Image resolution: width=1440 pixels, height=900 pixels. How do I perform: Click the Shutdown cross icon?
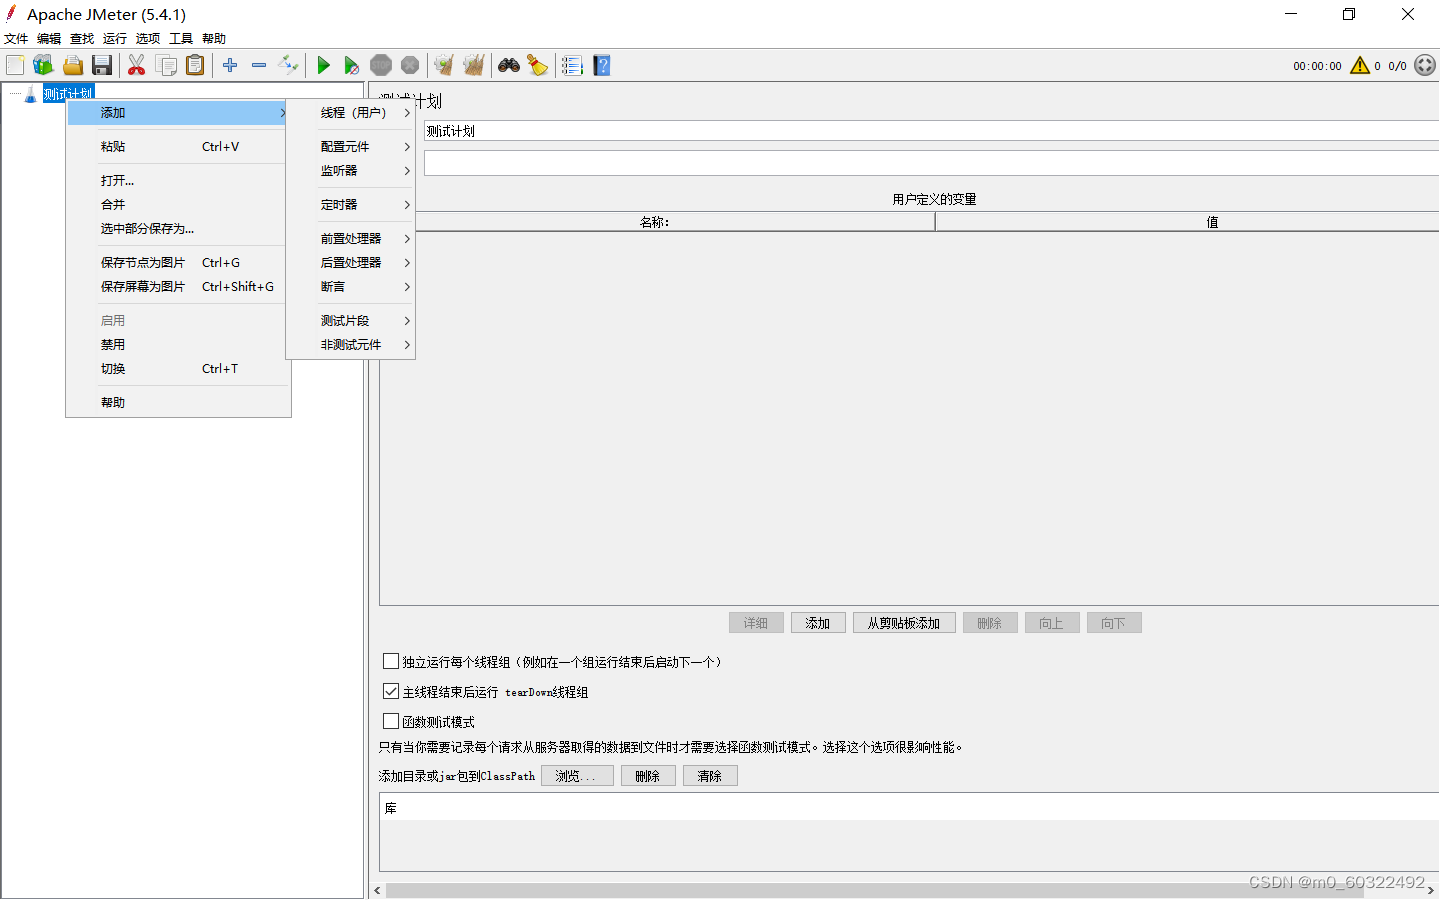pos(410,65)
